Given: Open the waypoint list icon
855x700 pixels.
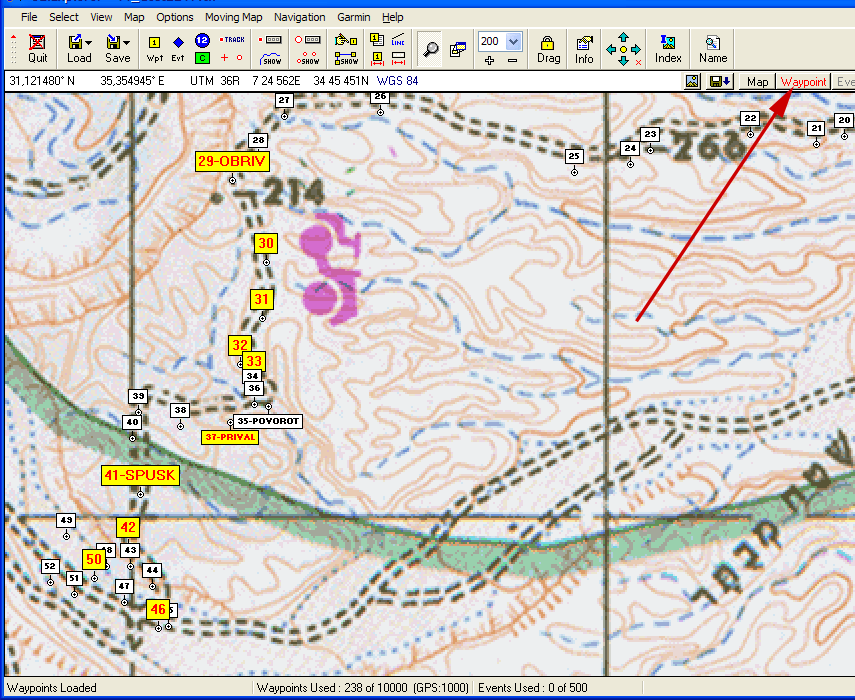Looking at the screenshot, I should click(377, 40).
